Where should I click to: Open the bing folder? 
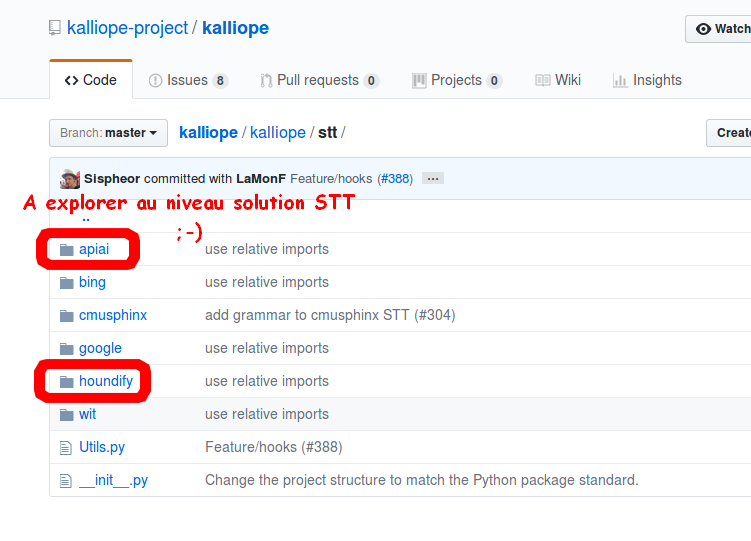92,282
